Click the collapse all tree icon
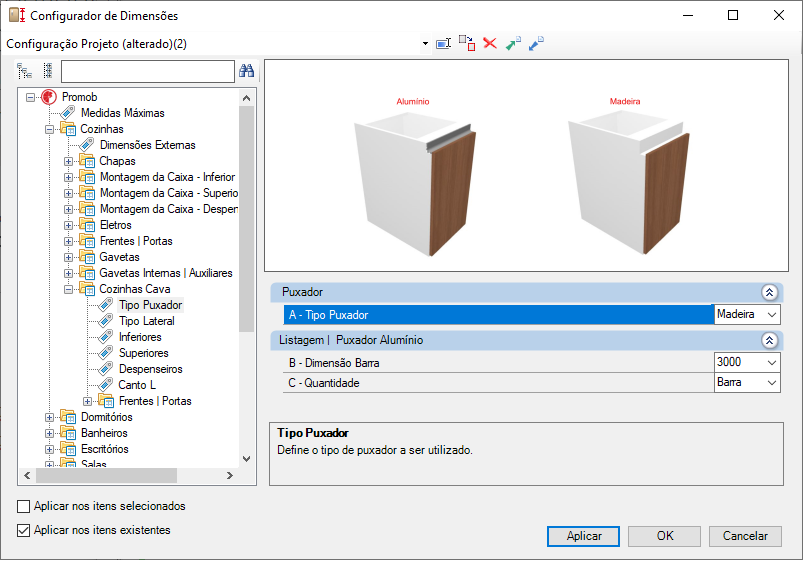This screenshot has width=809, height=577. pyautogui.click(x=48, y=71)
